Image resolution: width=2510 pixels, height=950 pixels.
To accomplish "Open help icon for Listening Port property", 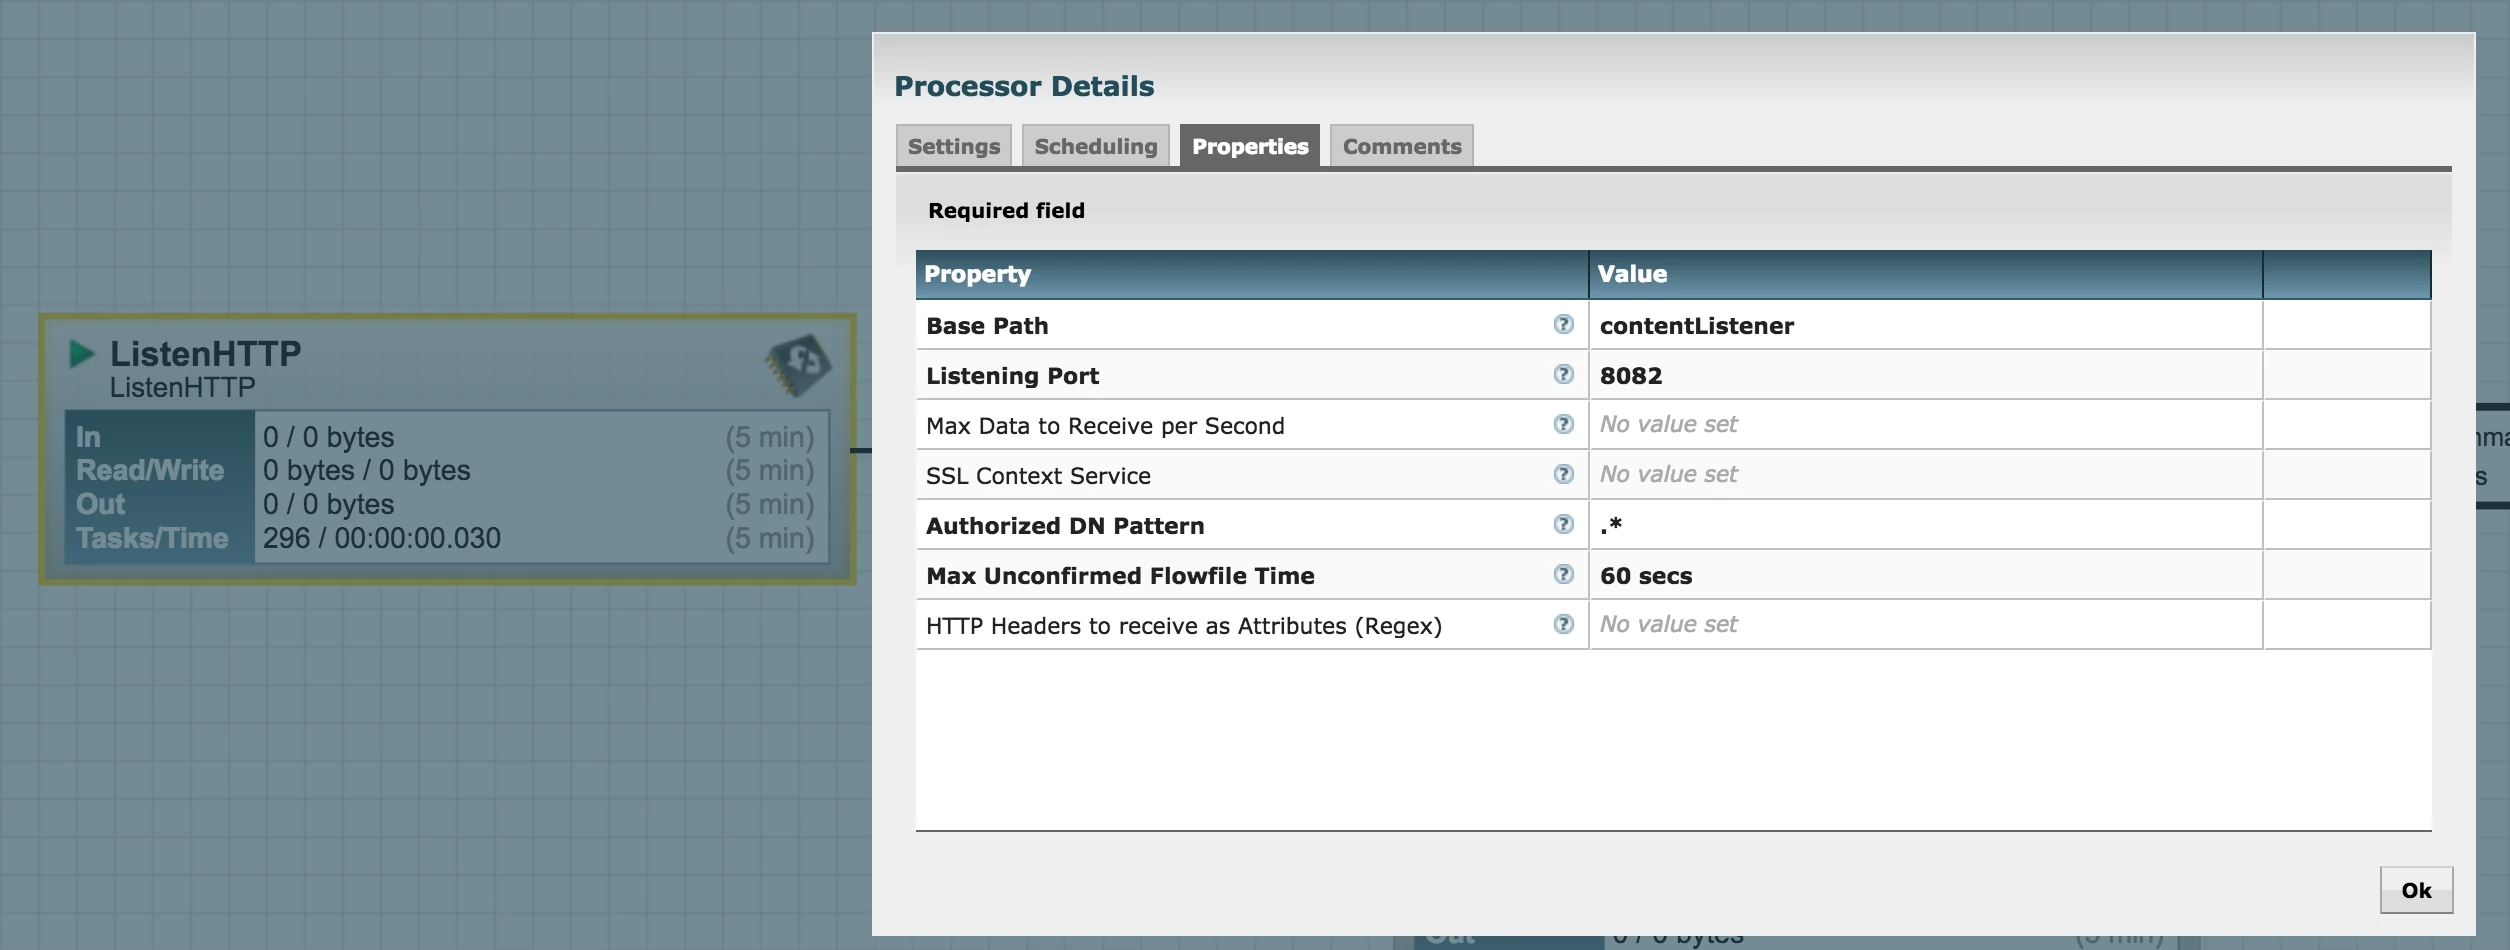I will pyautogui.click(x=1563, y=374).
